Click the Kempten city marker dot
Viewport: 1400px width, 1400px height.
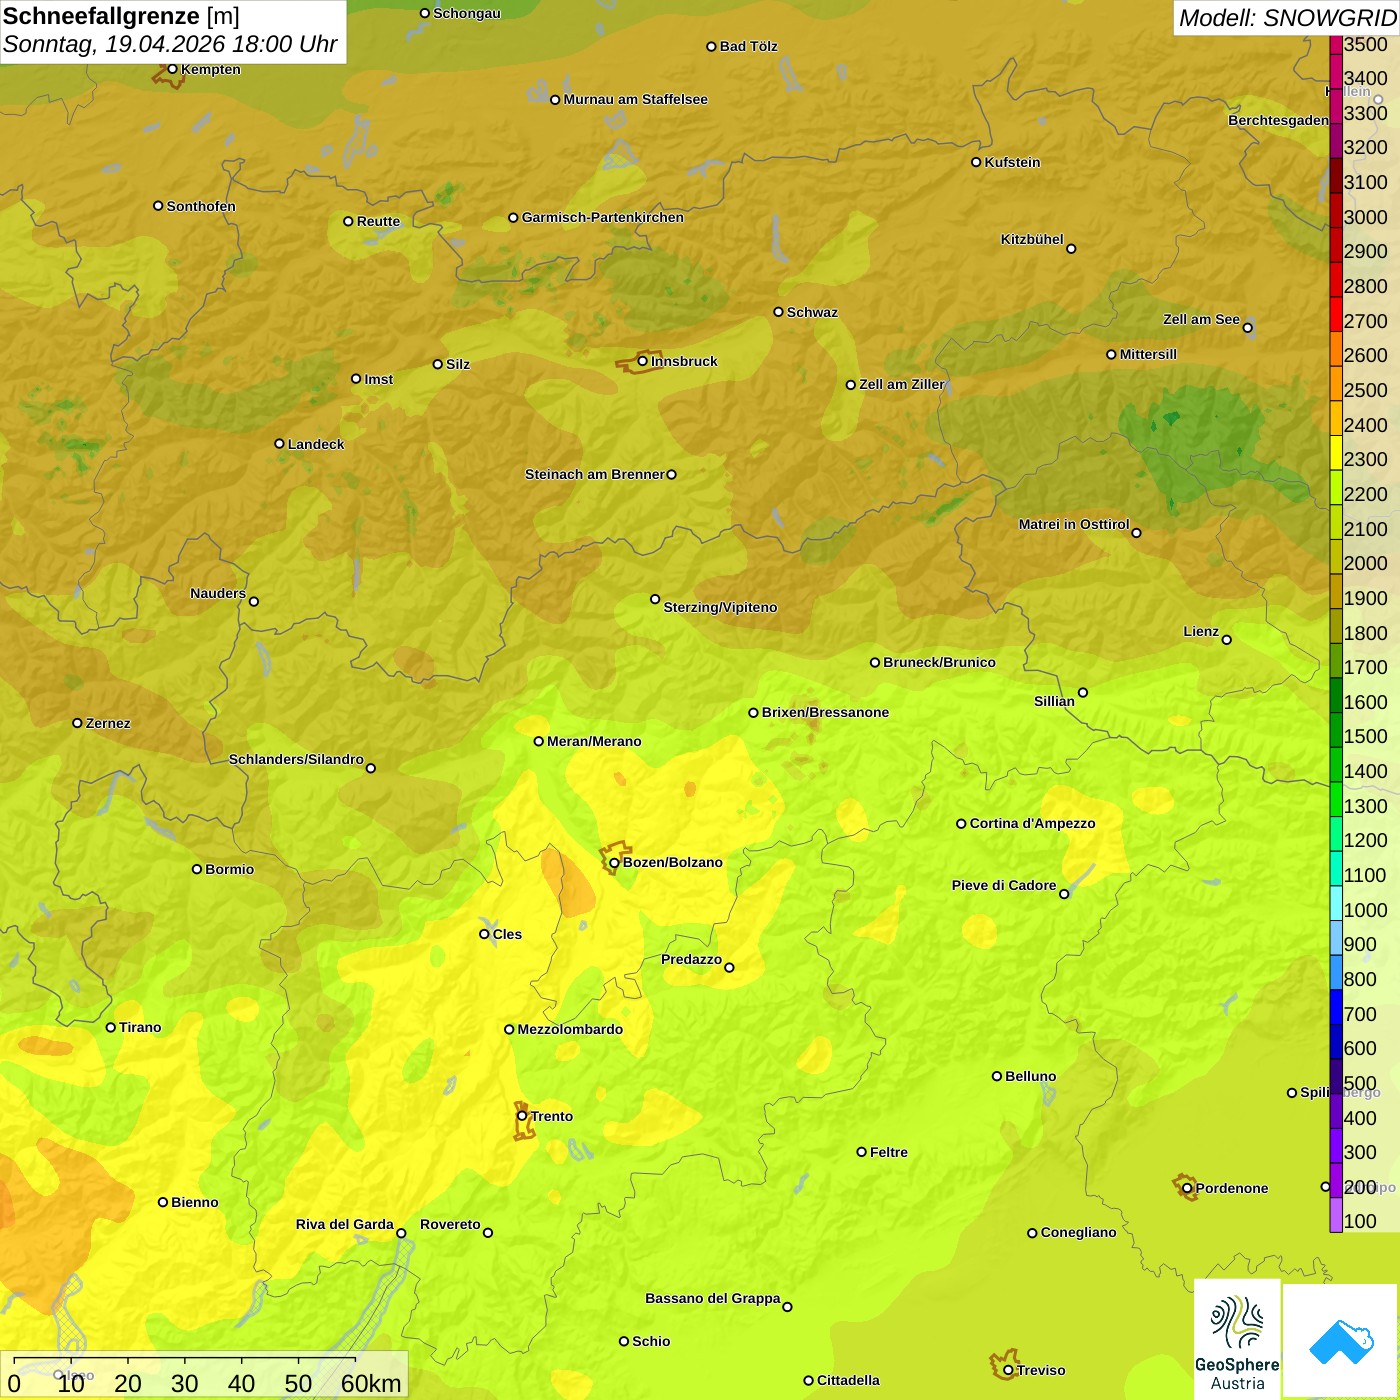(x=172, y=69)
